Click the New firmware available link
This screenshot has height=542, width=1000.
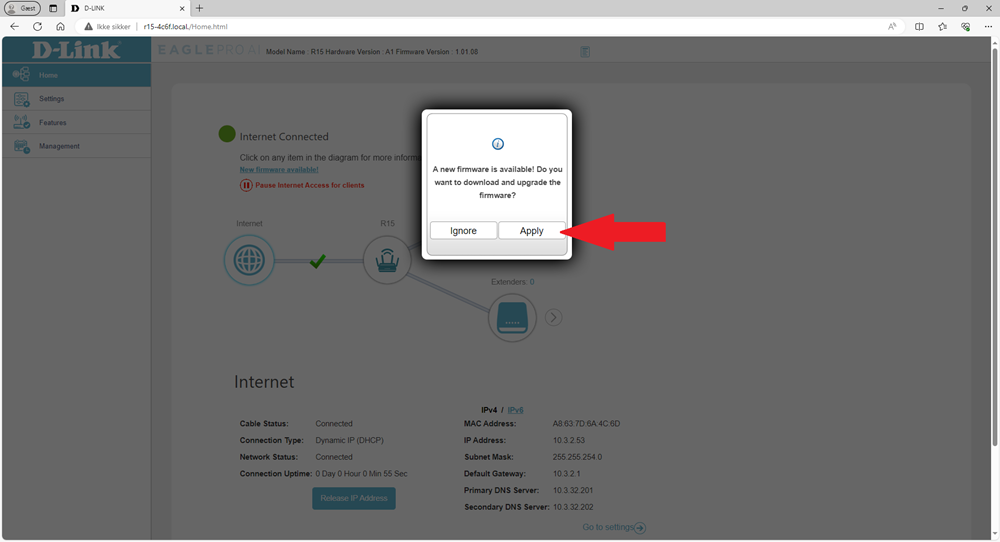[279, 170]
